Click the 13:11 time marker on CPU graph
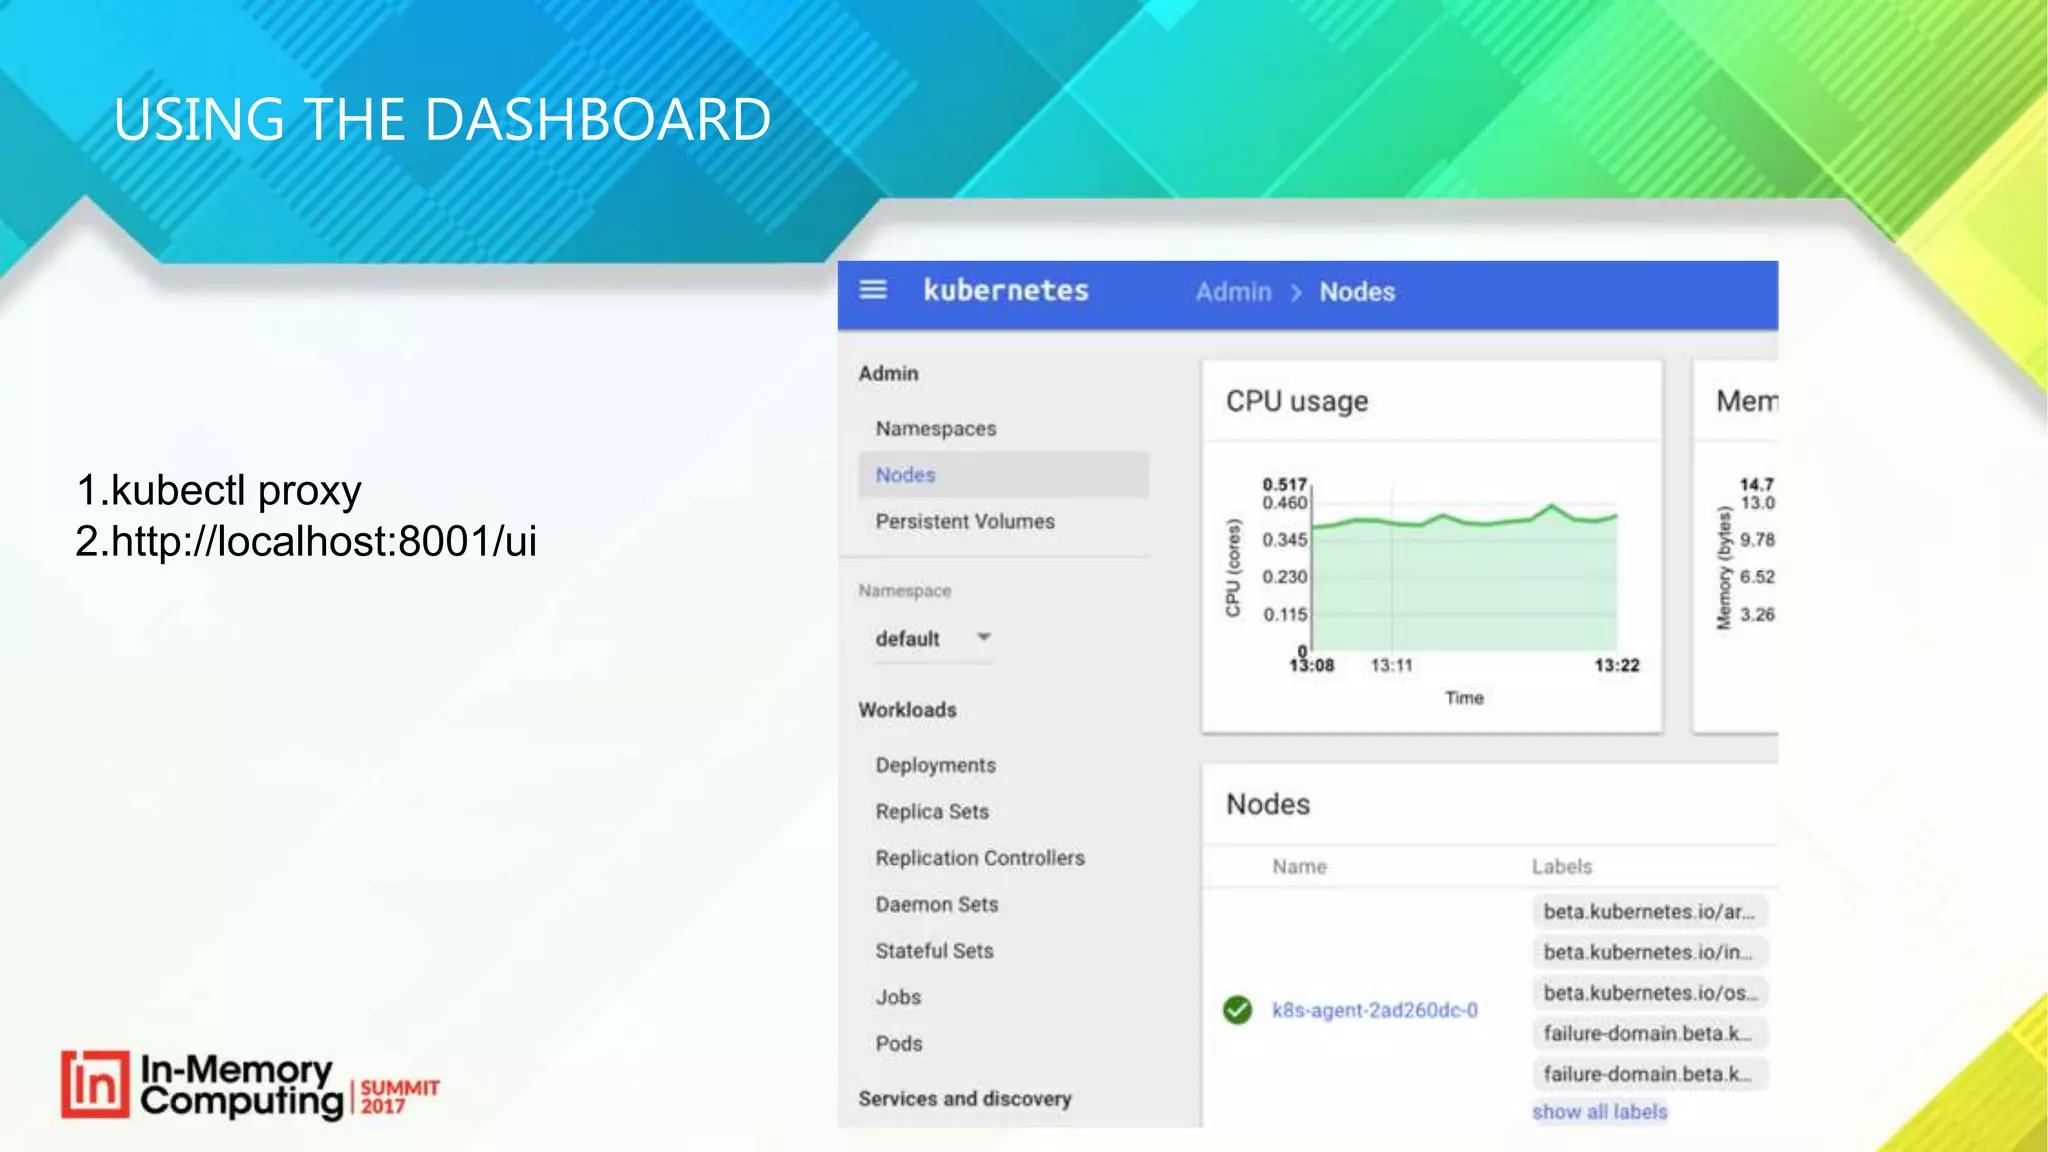Screen dimensions: 2048x1152 (x=1391, y=666)
